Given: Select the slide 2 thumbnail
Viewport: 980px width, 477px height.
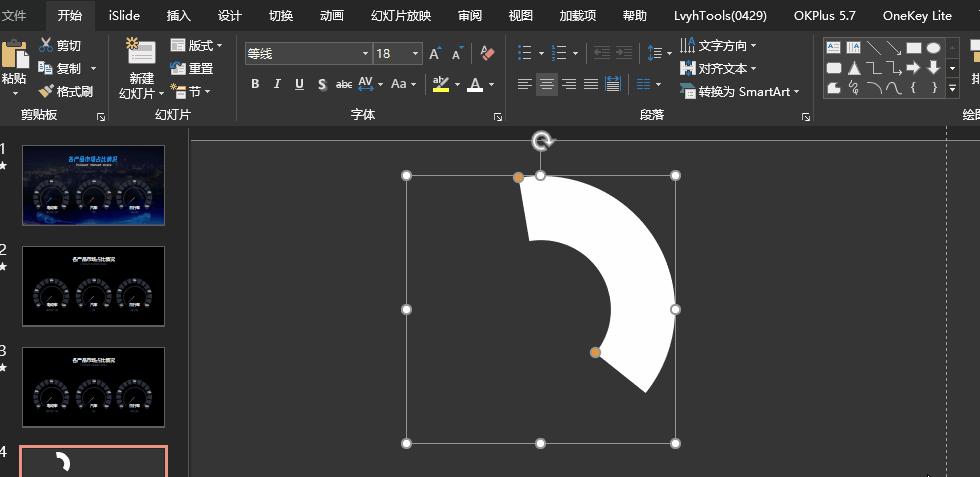Looking at the screenshot, I should [x=93, y=285].
